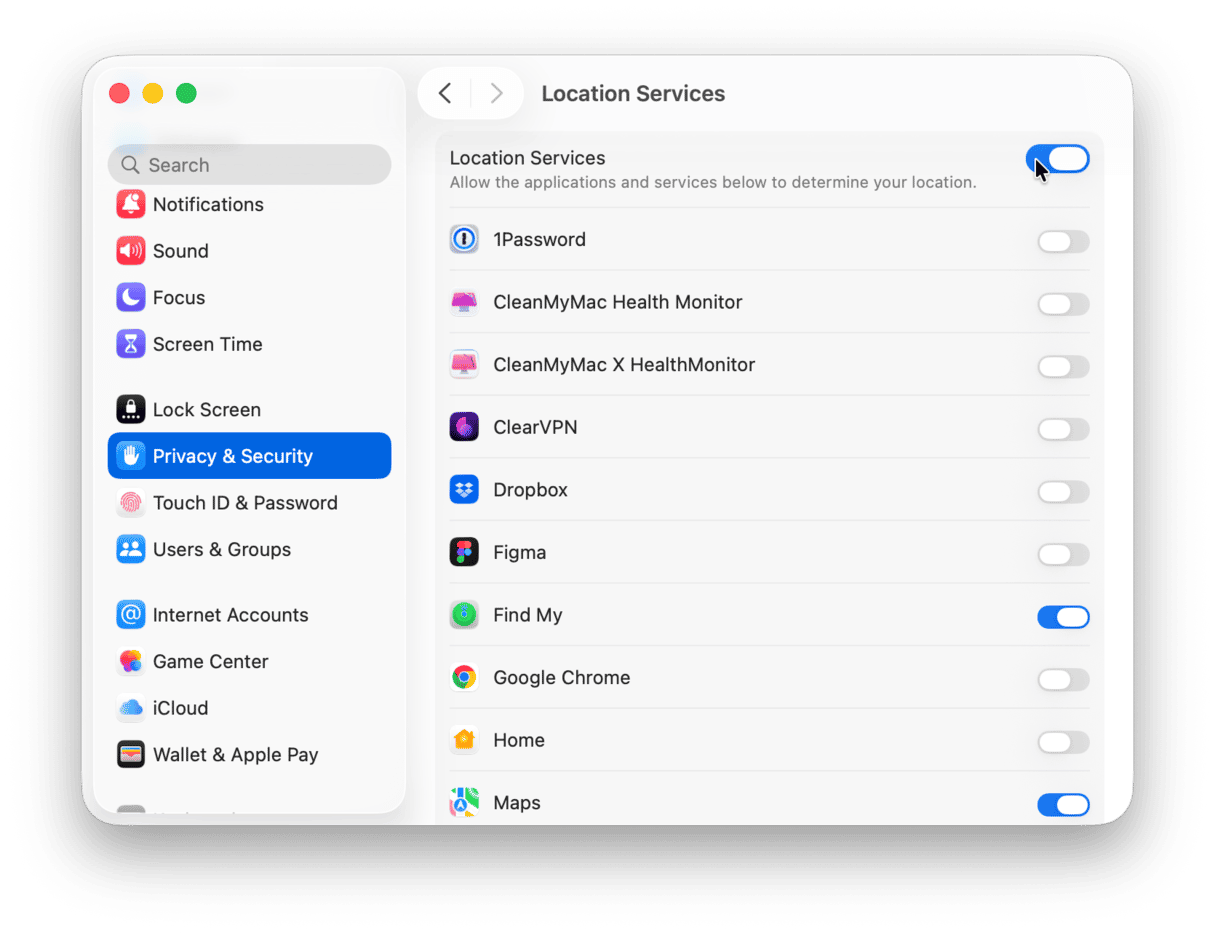Disable location access for Find My

[x=1063, y=617]
